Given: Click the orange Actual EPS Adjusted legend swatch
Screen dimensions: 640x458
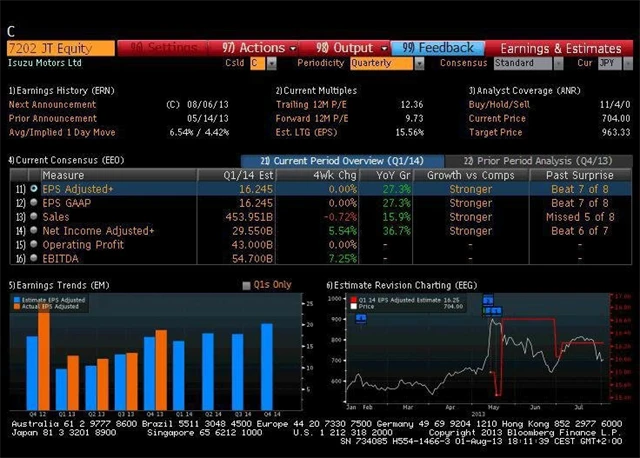Looking at the screenshot, I should [x=17, y=307].
